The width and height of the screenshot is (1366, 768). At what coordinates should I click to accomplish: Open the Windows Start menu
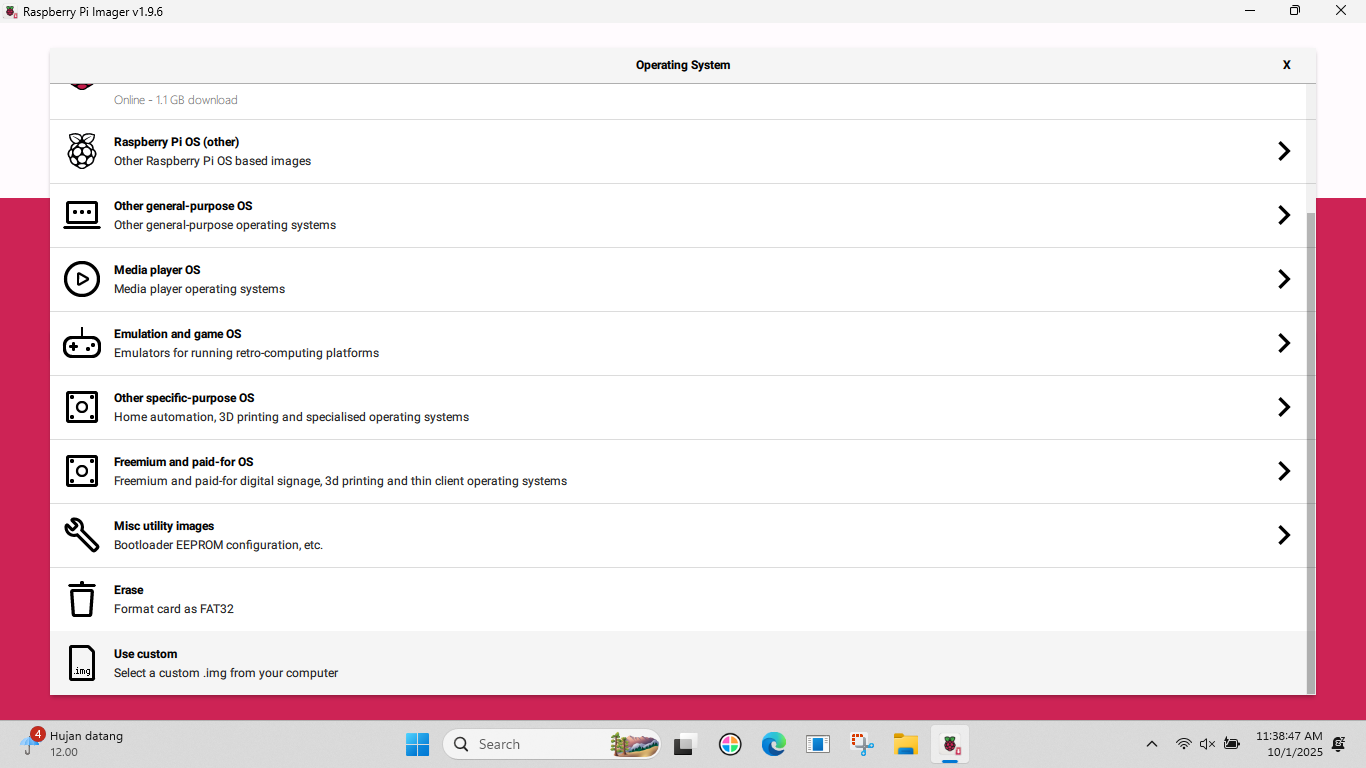pos(417,744)
